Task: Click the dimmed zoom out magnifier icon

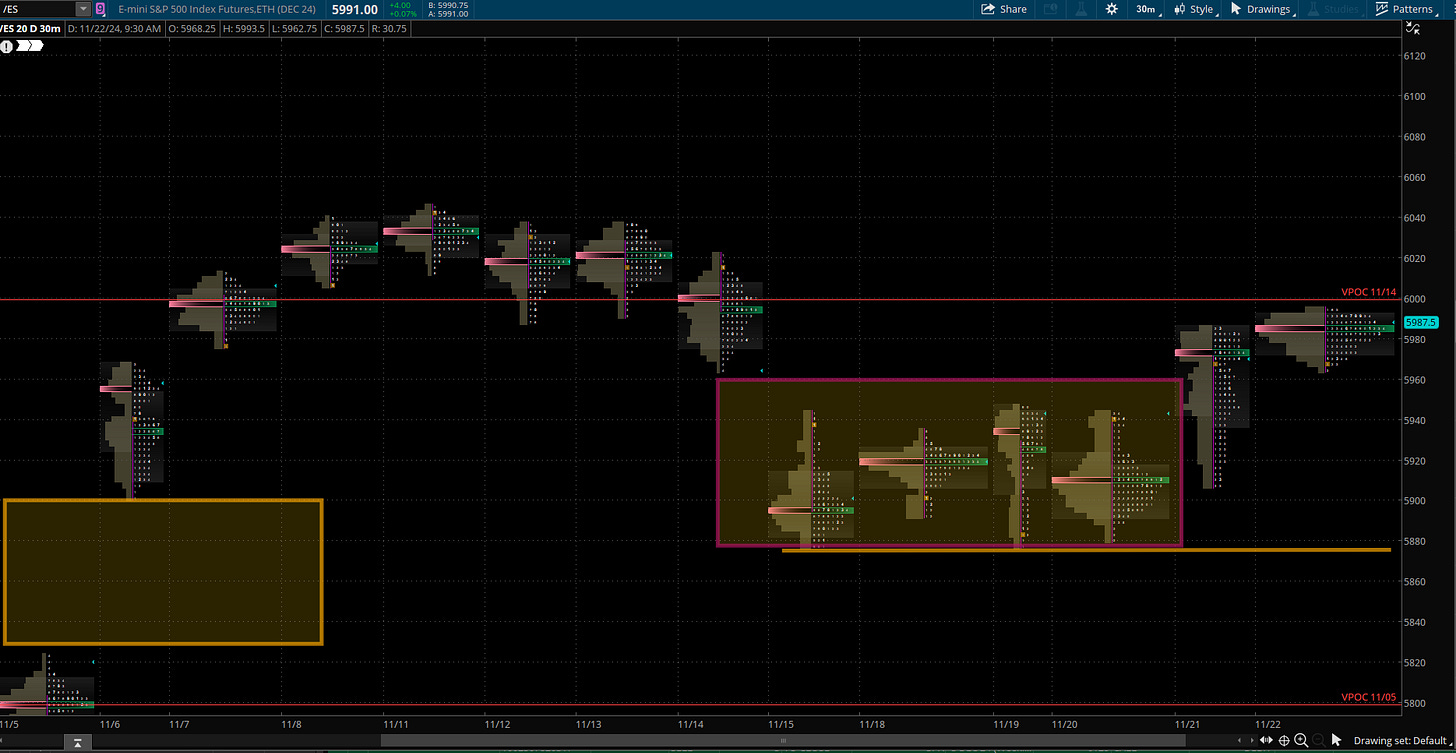Action: coord(1318,741)
